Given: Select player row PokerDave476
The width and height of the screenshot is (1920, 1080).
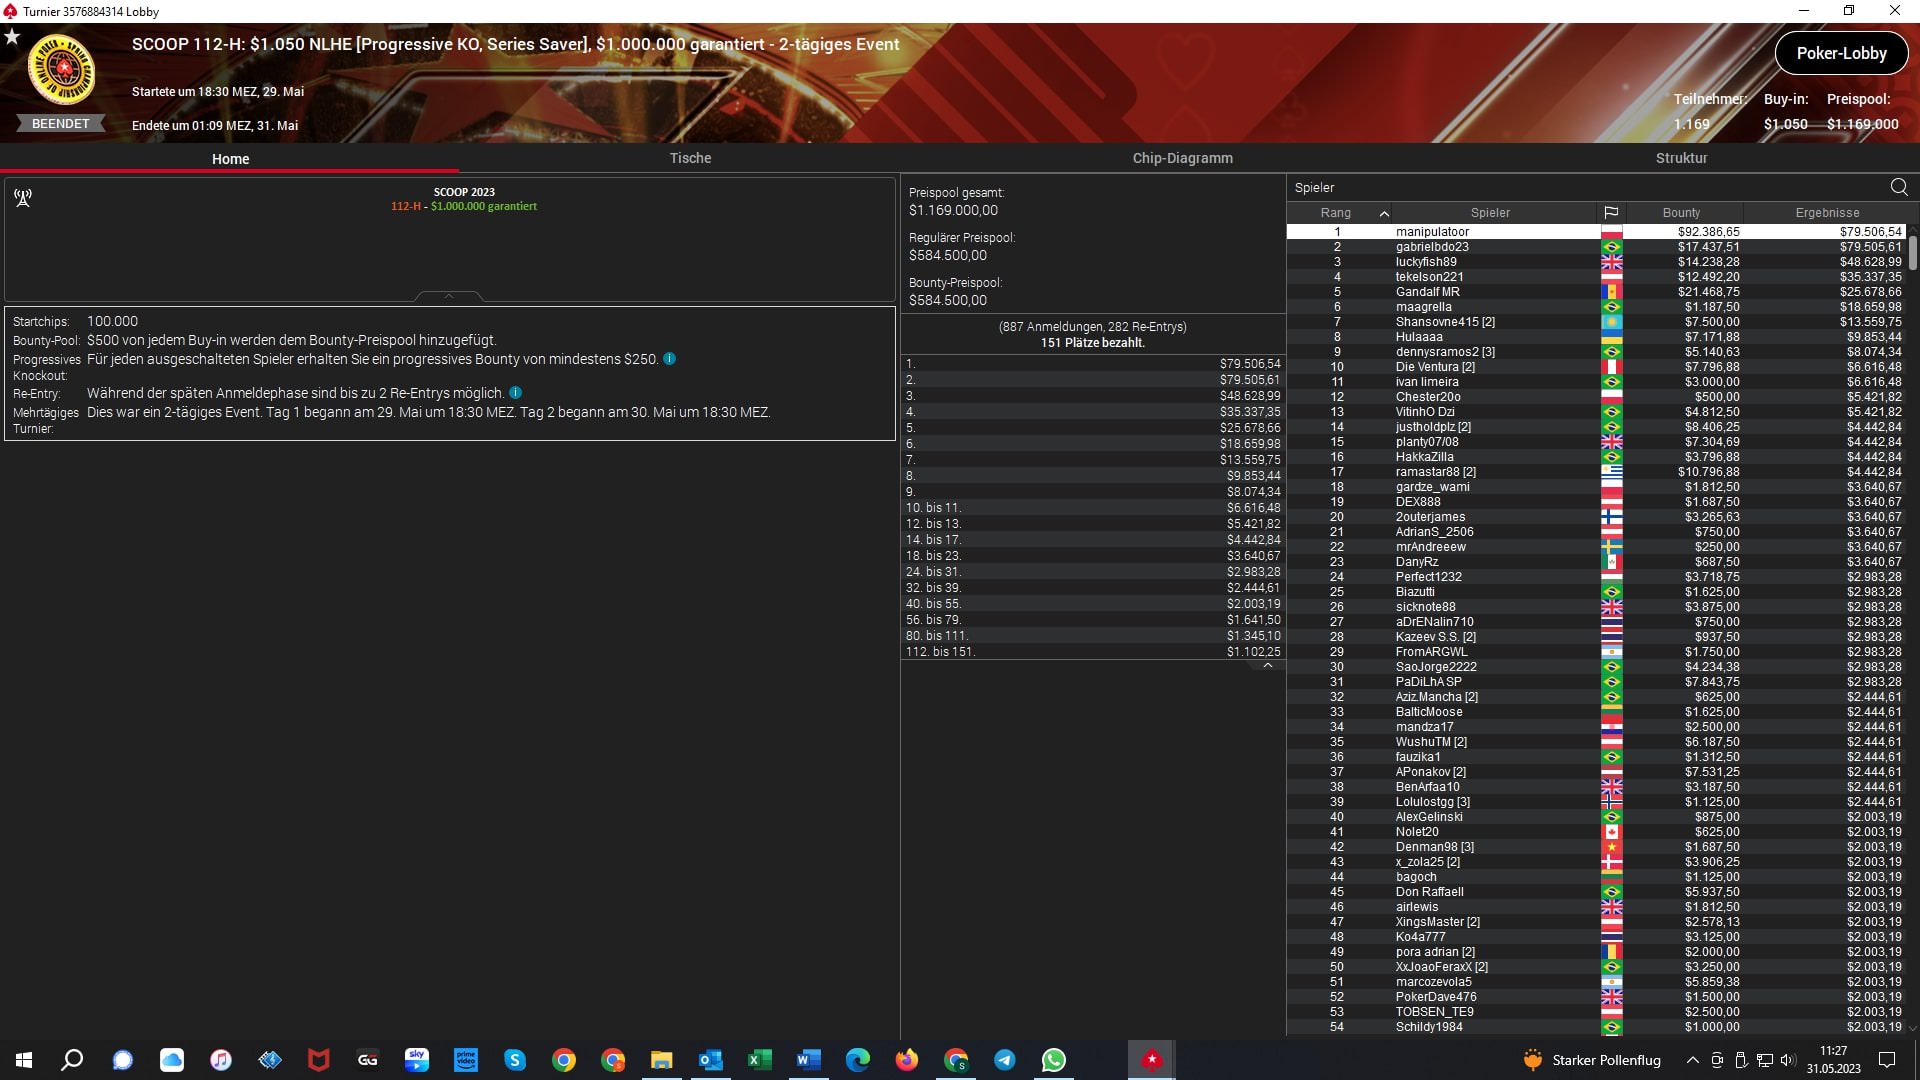Looking at the screenshot, I should (1596, 997).
